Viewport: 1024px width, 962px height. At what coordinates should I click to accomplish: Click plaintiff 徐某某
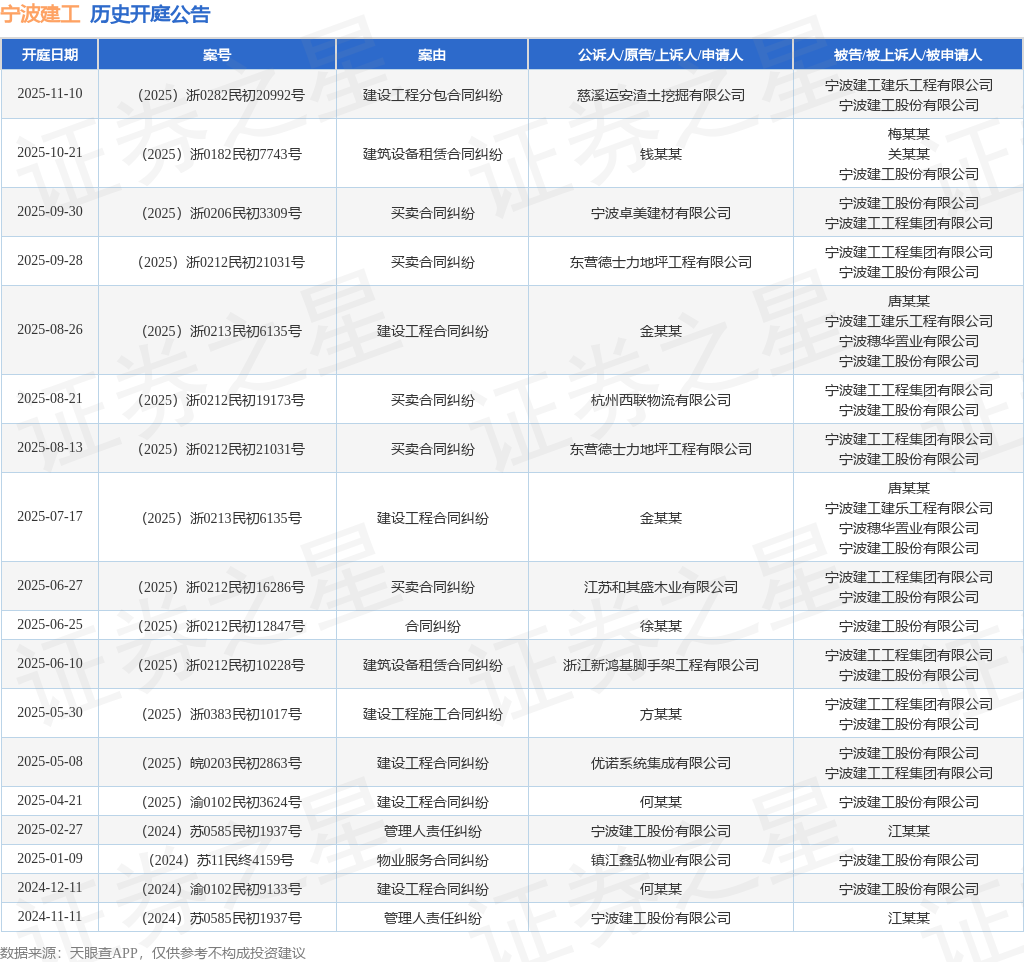[x=661, y=626]
